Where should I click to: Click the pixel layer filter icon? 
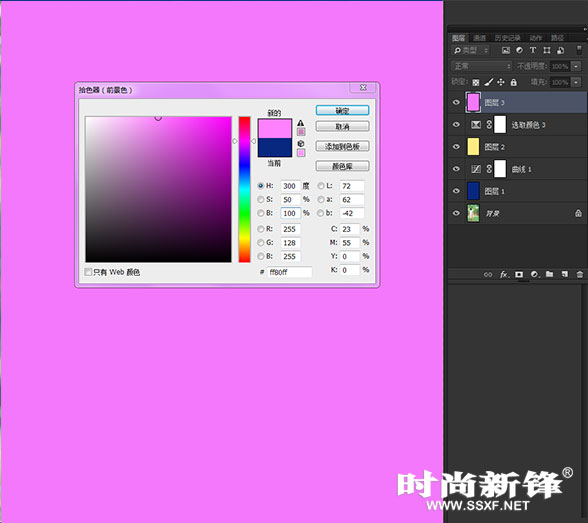(x=506, y=50)
